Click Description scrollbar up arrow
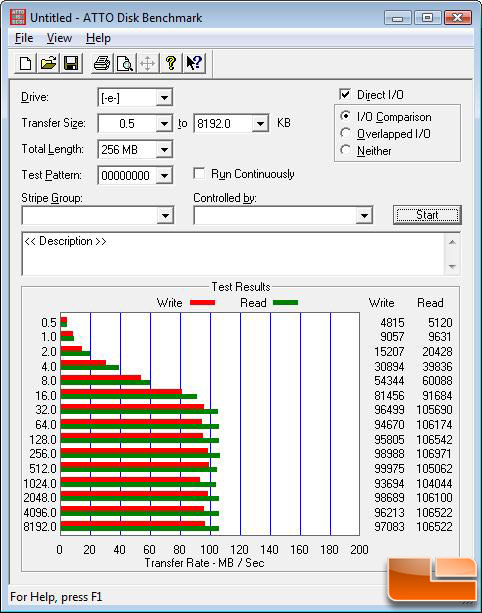Viewport: 482px width, 613px height. [x=452, y=242]
